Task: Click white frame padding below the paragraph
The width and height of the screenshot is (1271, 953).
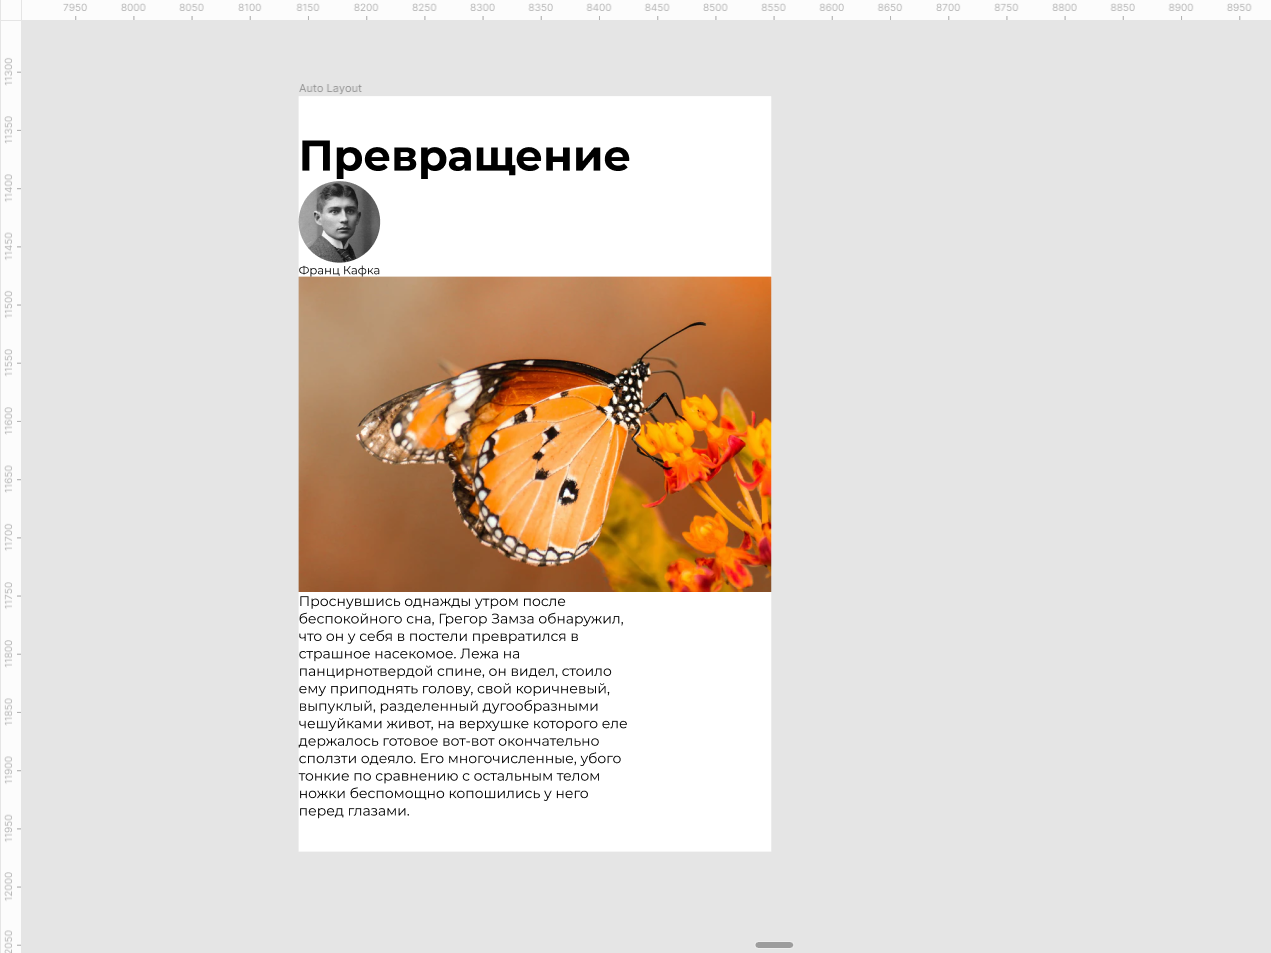Action: pos(534,836)
